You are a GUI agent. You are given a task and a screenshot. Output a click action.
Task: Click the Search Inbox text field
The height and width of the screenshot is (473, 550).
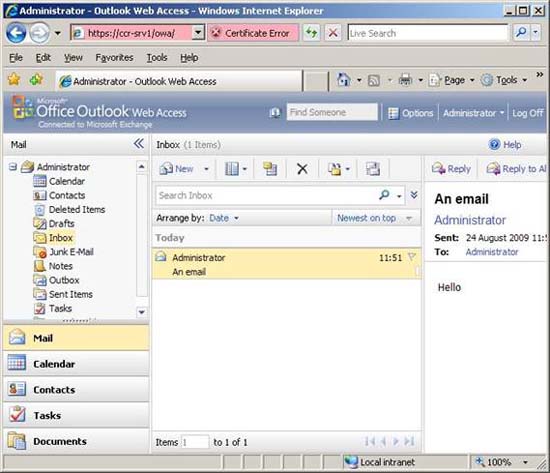tap(267, 195)
